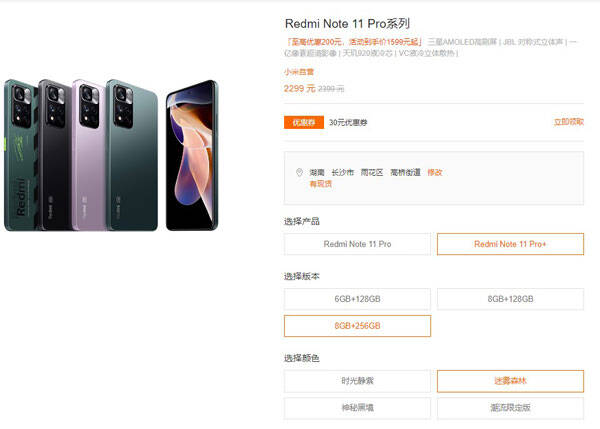Pick the 神秘黑境 color option
The image size is (600, 429).
357,408
